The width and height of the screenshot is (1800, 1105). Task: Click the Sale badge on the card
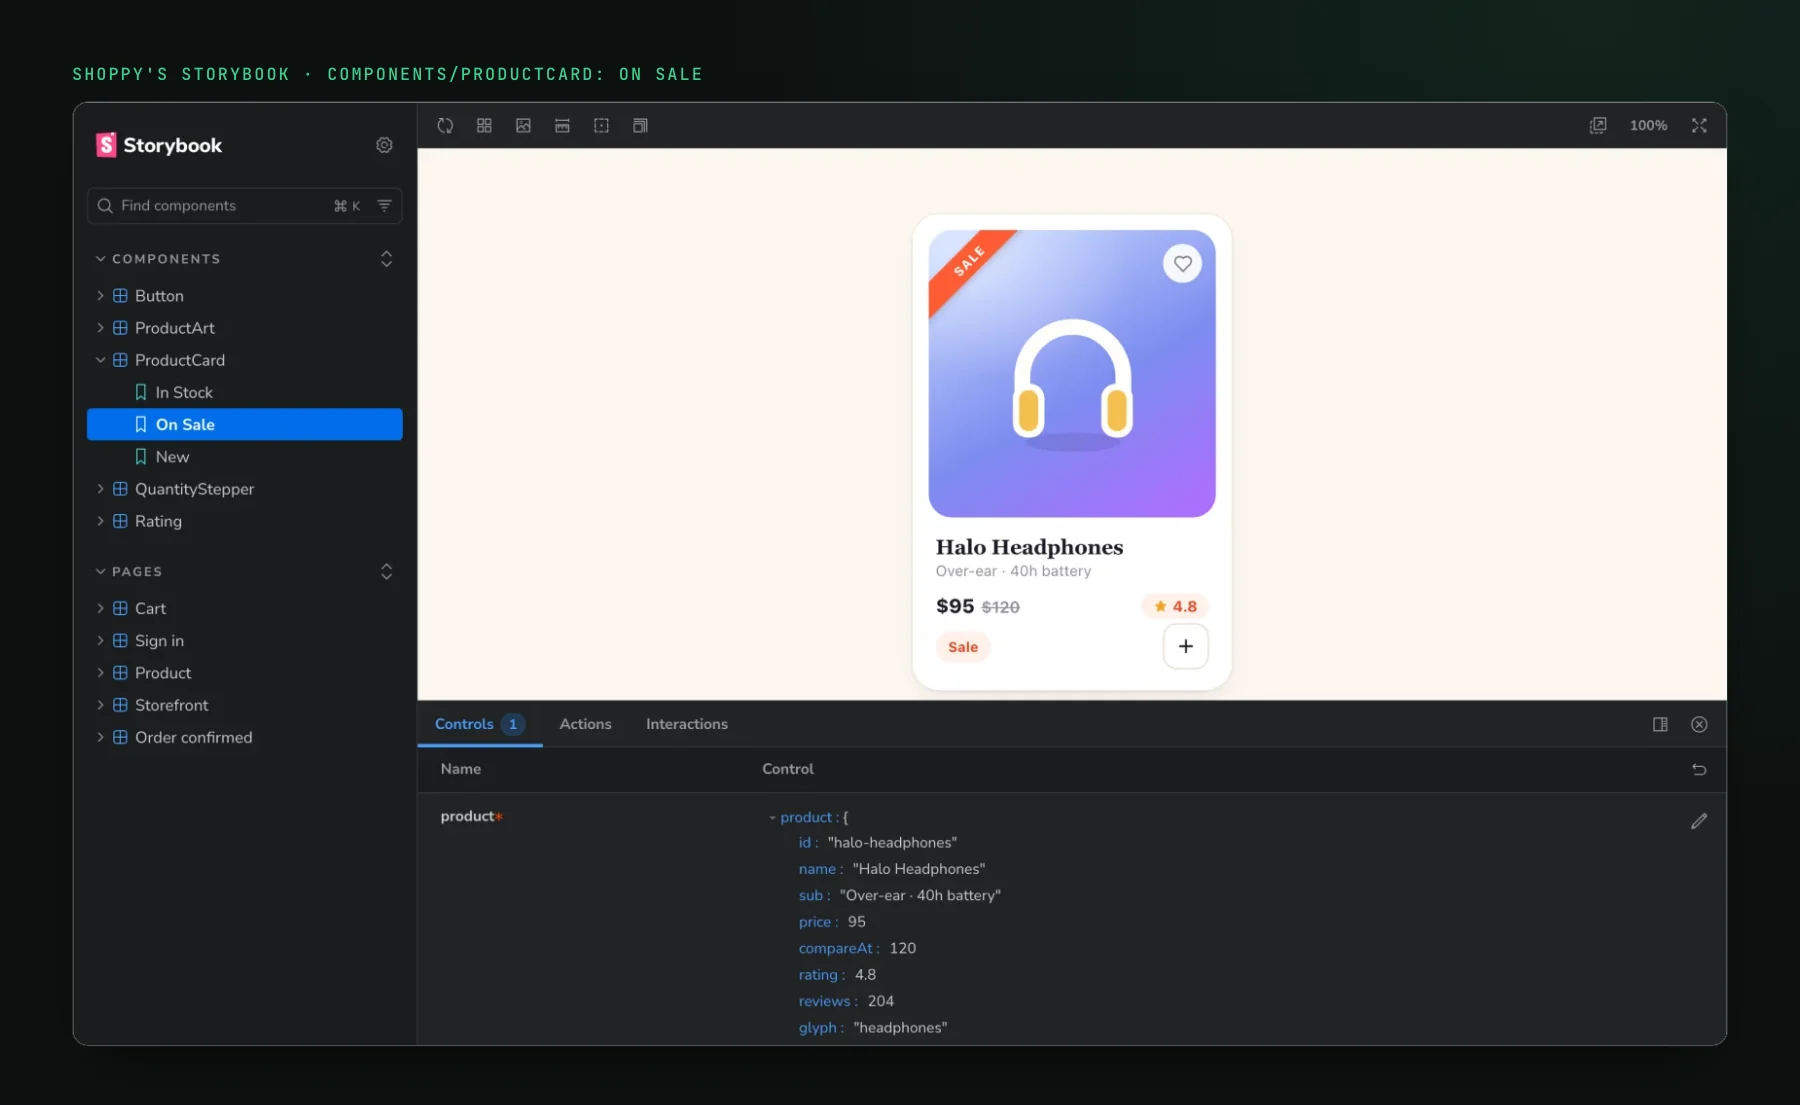click(963, 647)
